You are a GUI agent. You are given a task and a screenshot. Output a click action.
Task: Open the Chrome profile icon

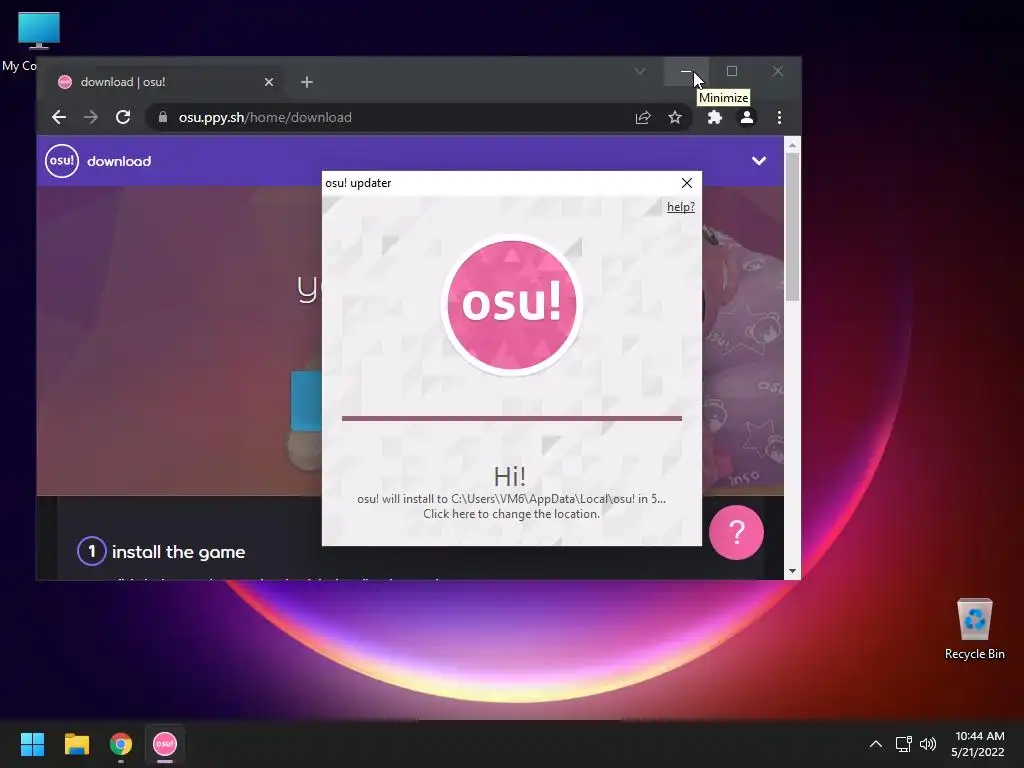click(746, 118)
